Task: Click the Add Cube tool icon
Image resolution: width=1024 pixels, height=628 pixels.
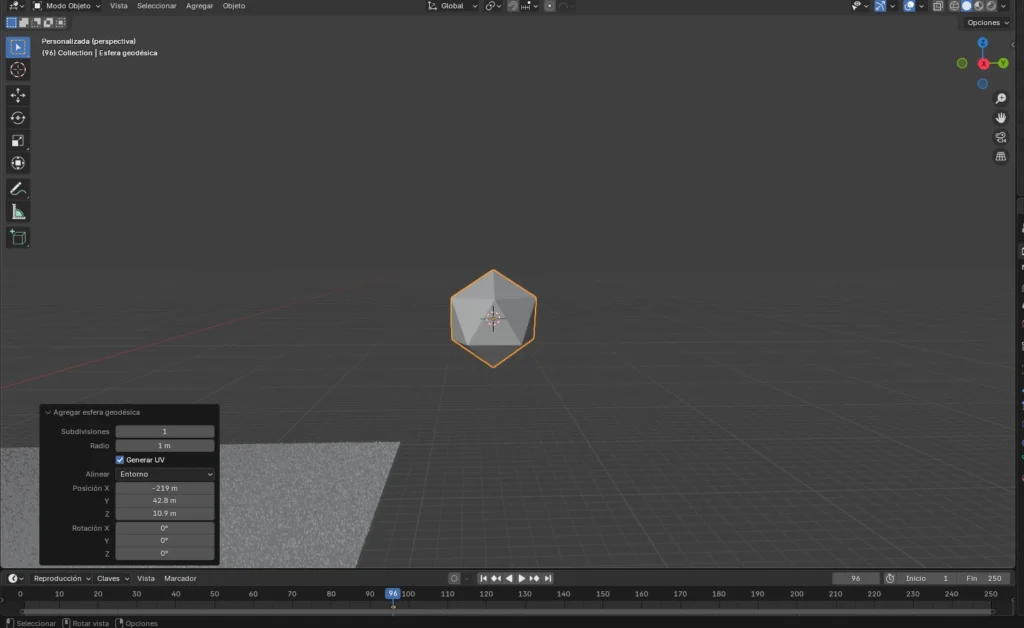Action: (x=18, y=237)
